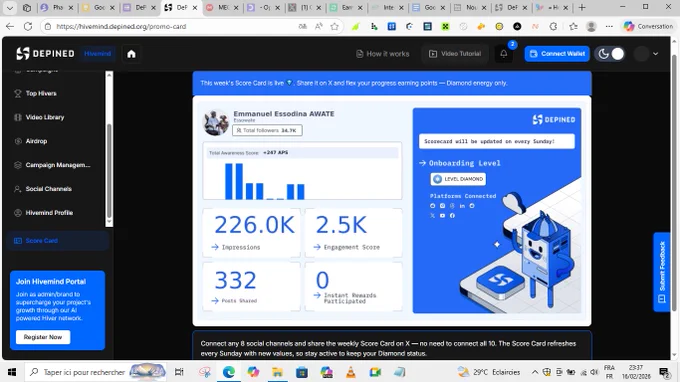This screenshot has height=382, width=680.
Task: Open Microsoft Edge on taskbar
Action: point(229,372)
